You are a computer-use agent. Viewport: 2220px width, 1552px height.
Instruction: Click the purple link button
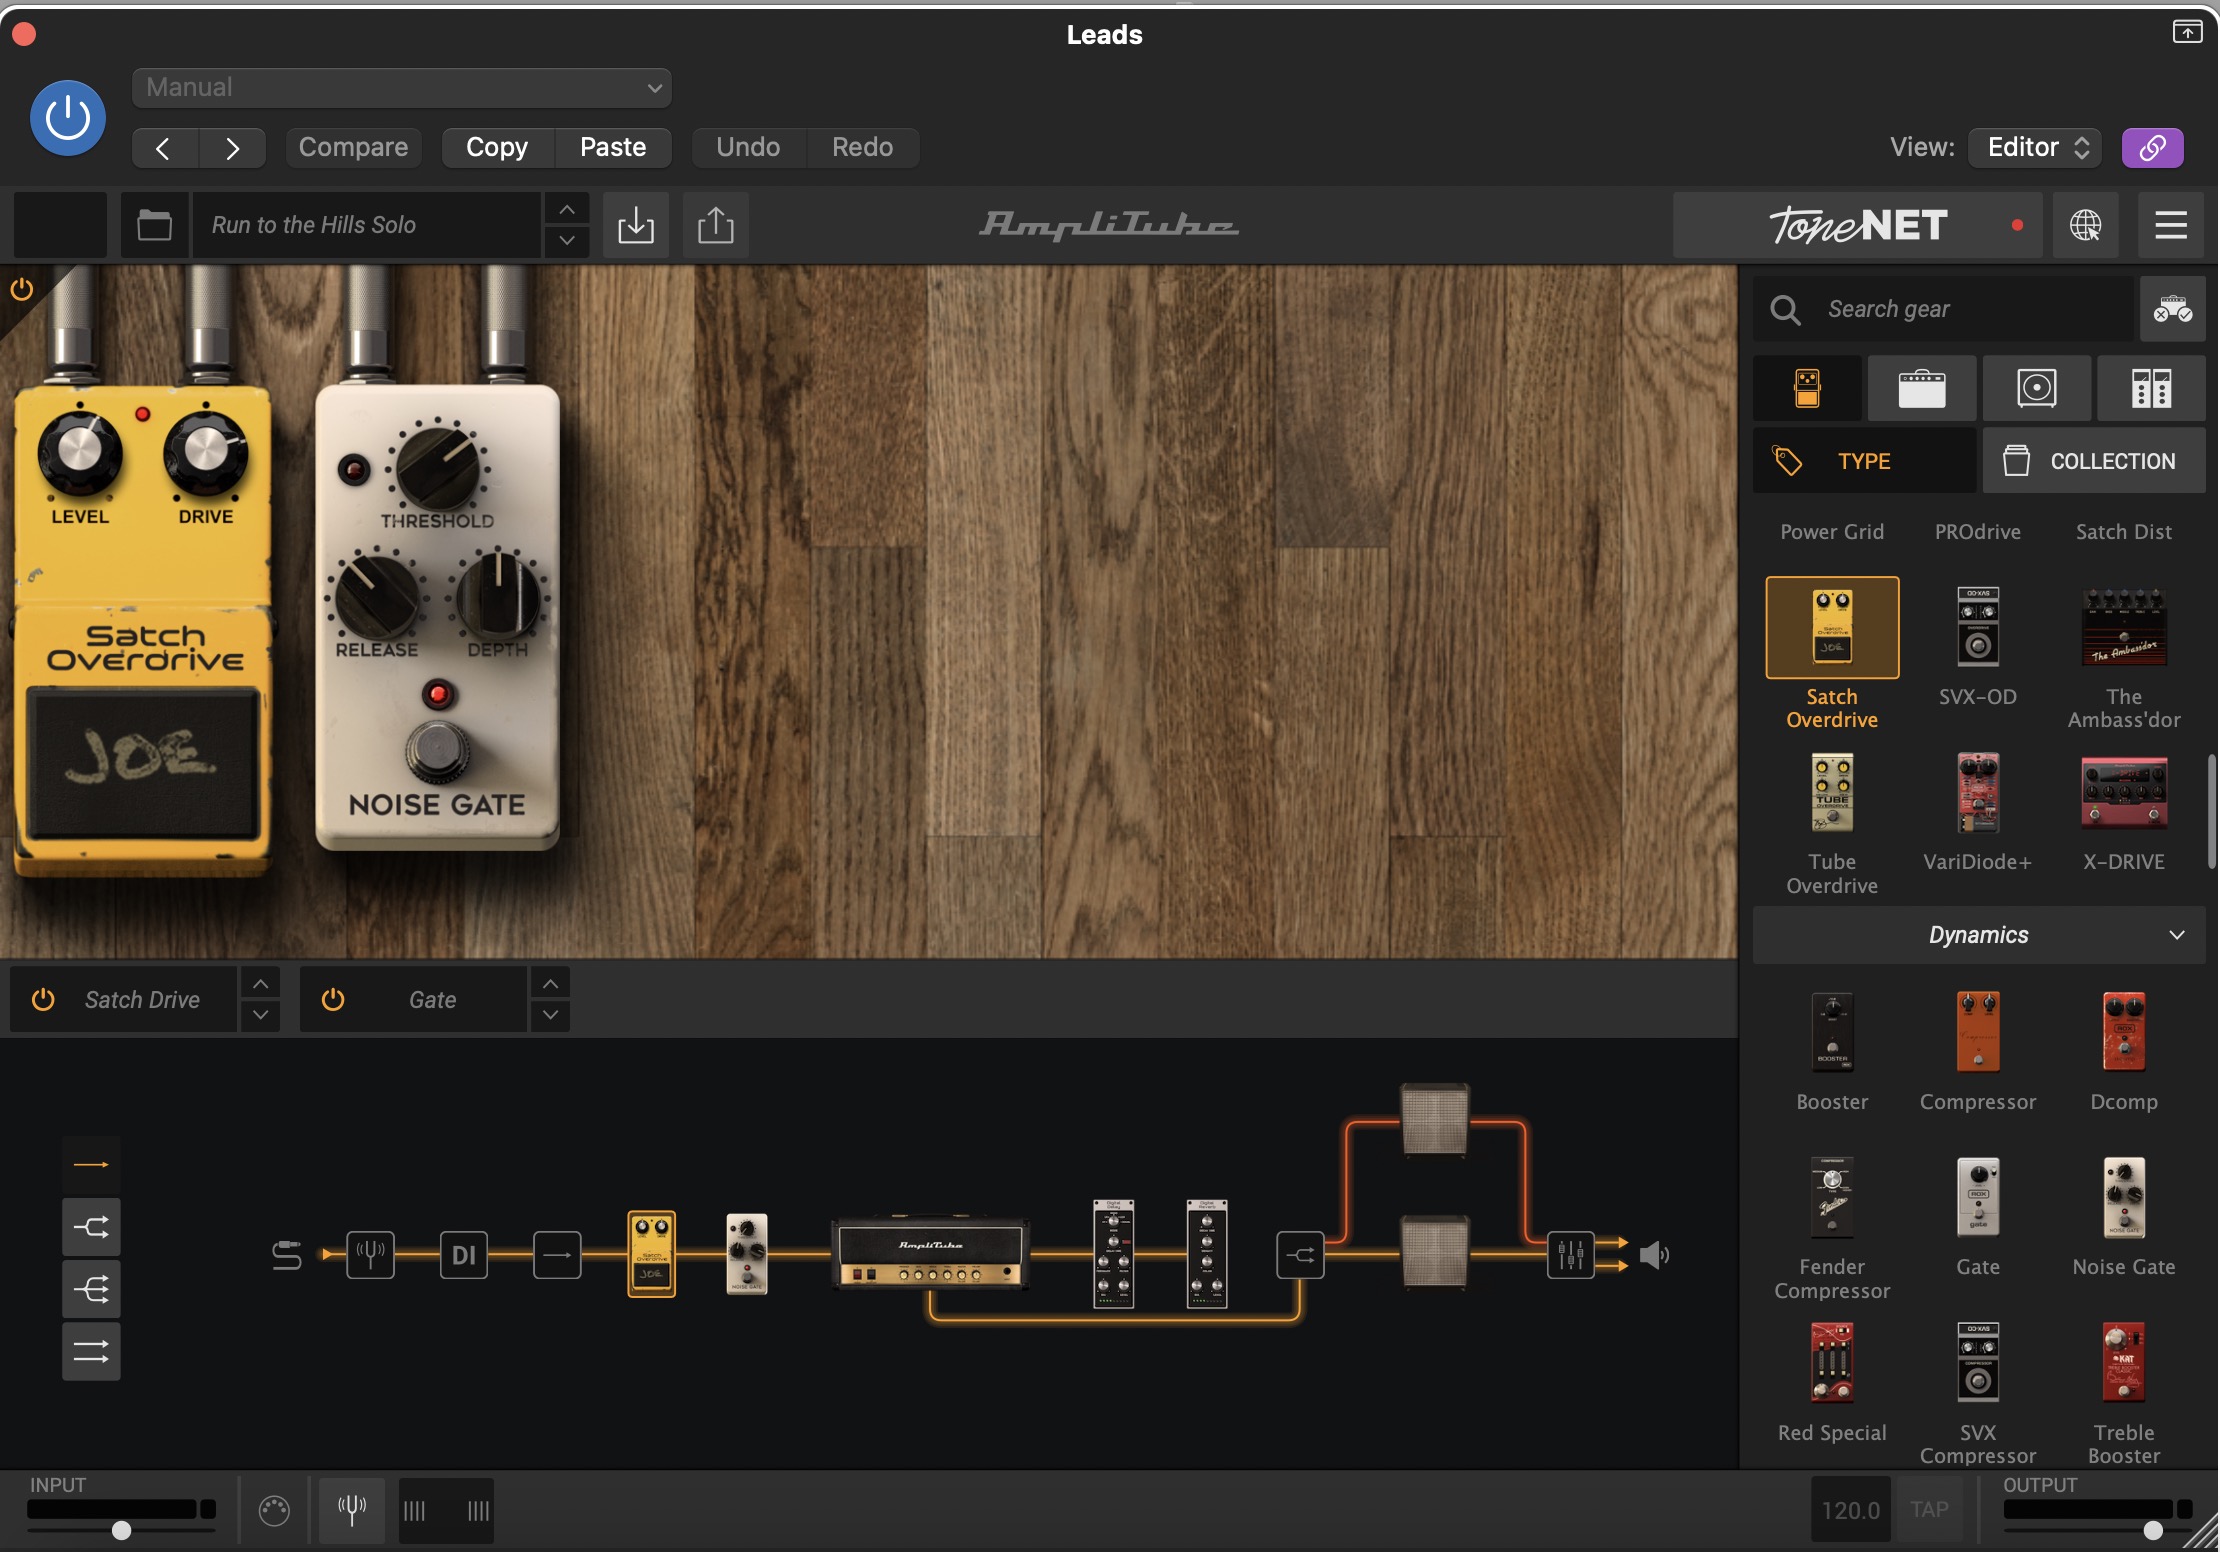click(2152, 148)
